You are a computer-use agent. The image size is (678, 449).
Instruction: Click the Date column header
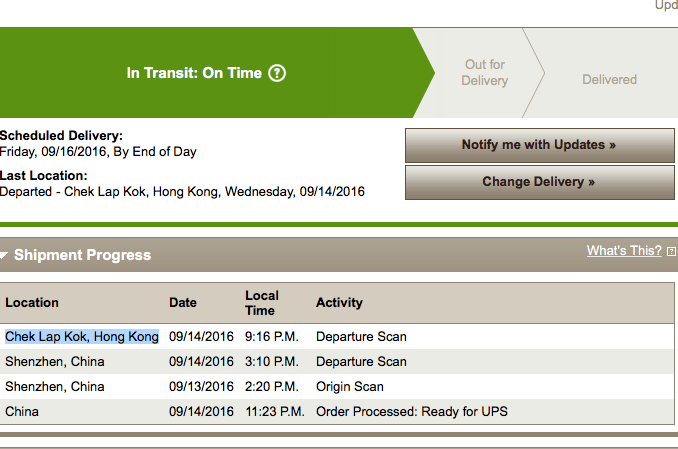(x=182, y=302)
